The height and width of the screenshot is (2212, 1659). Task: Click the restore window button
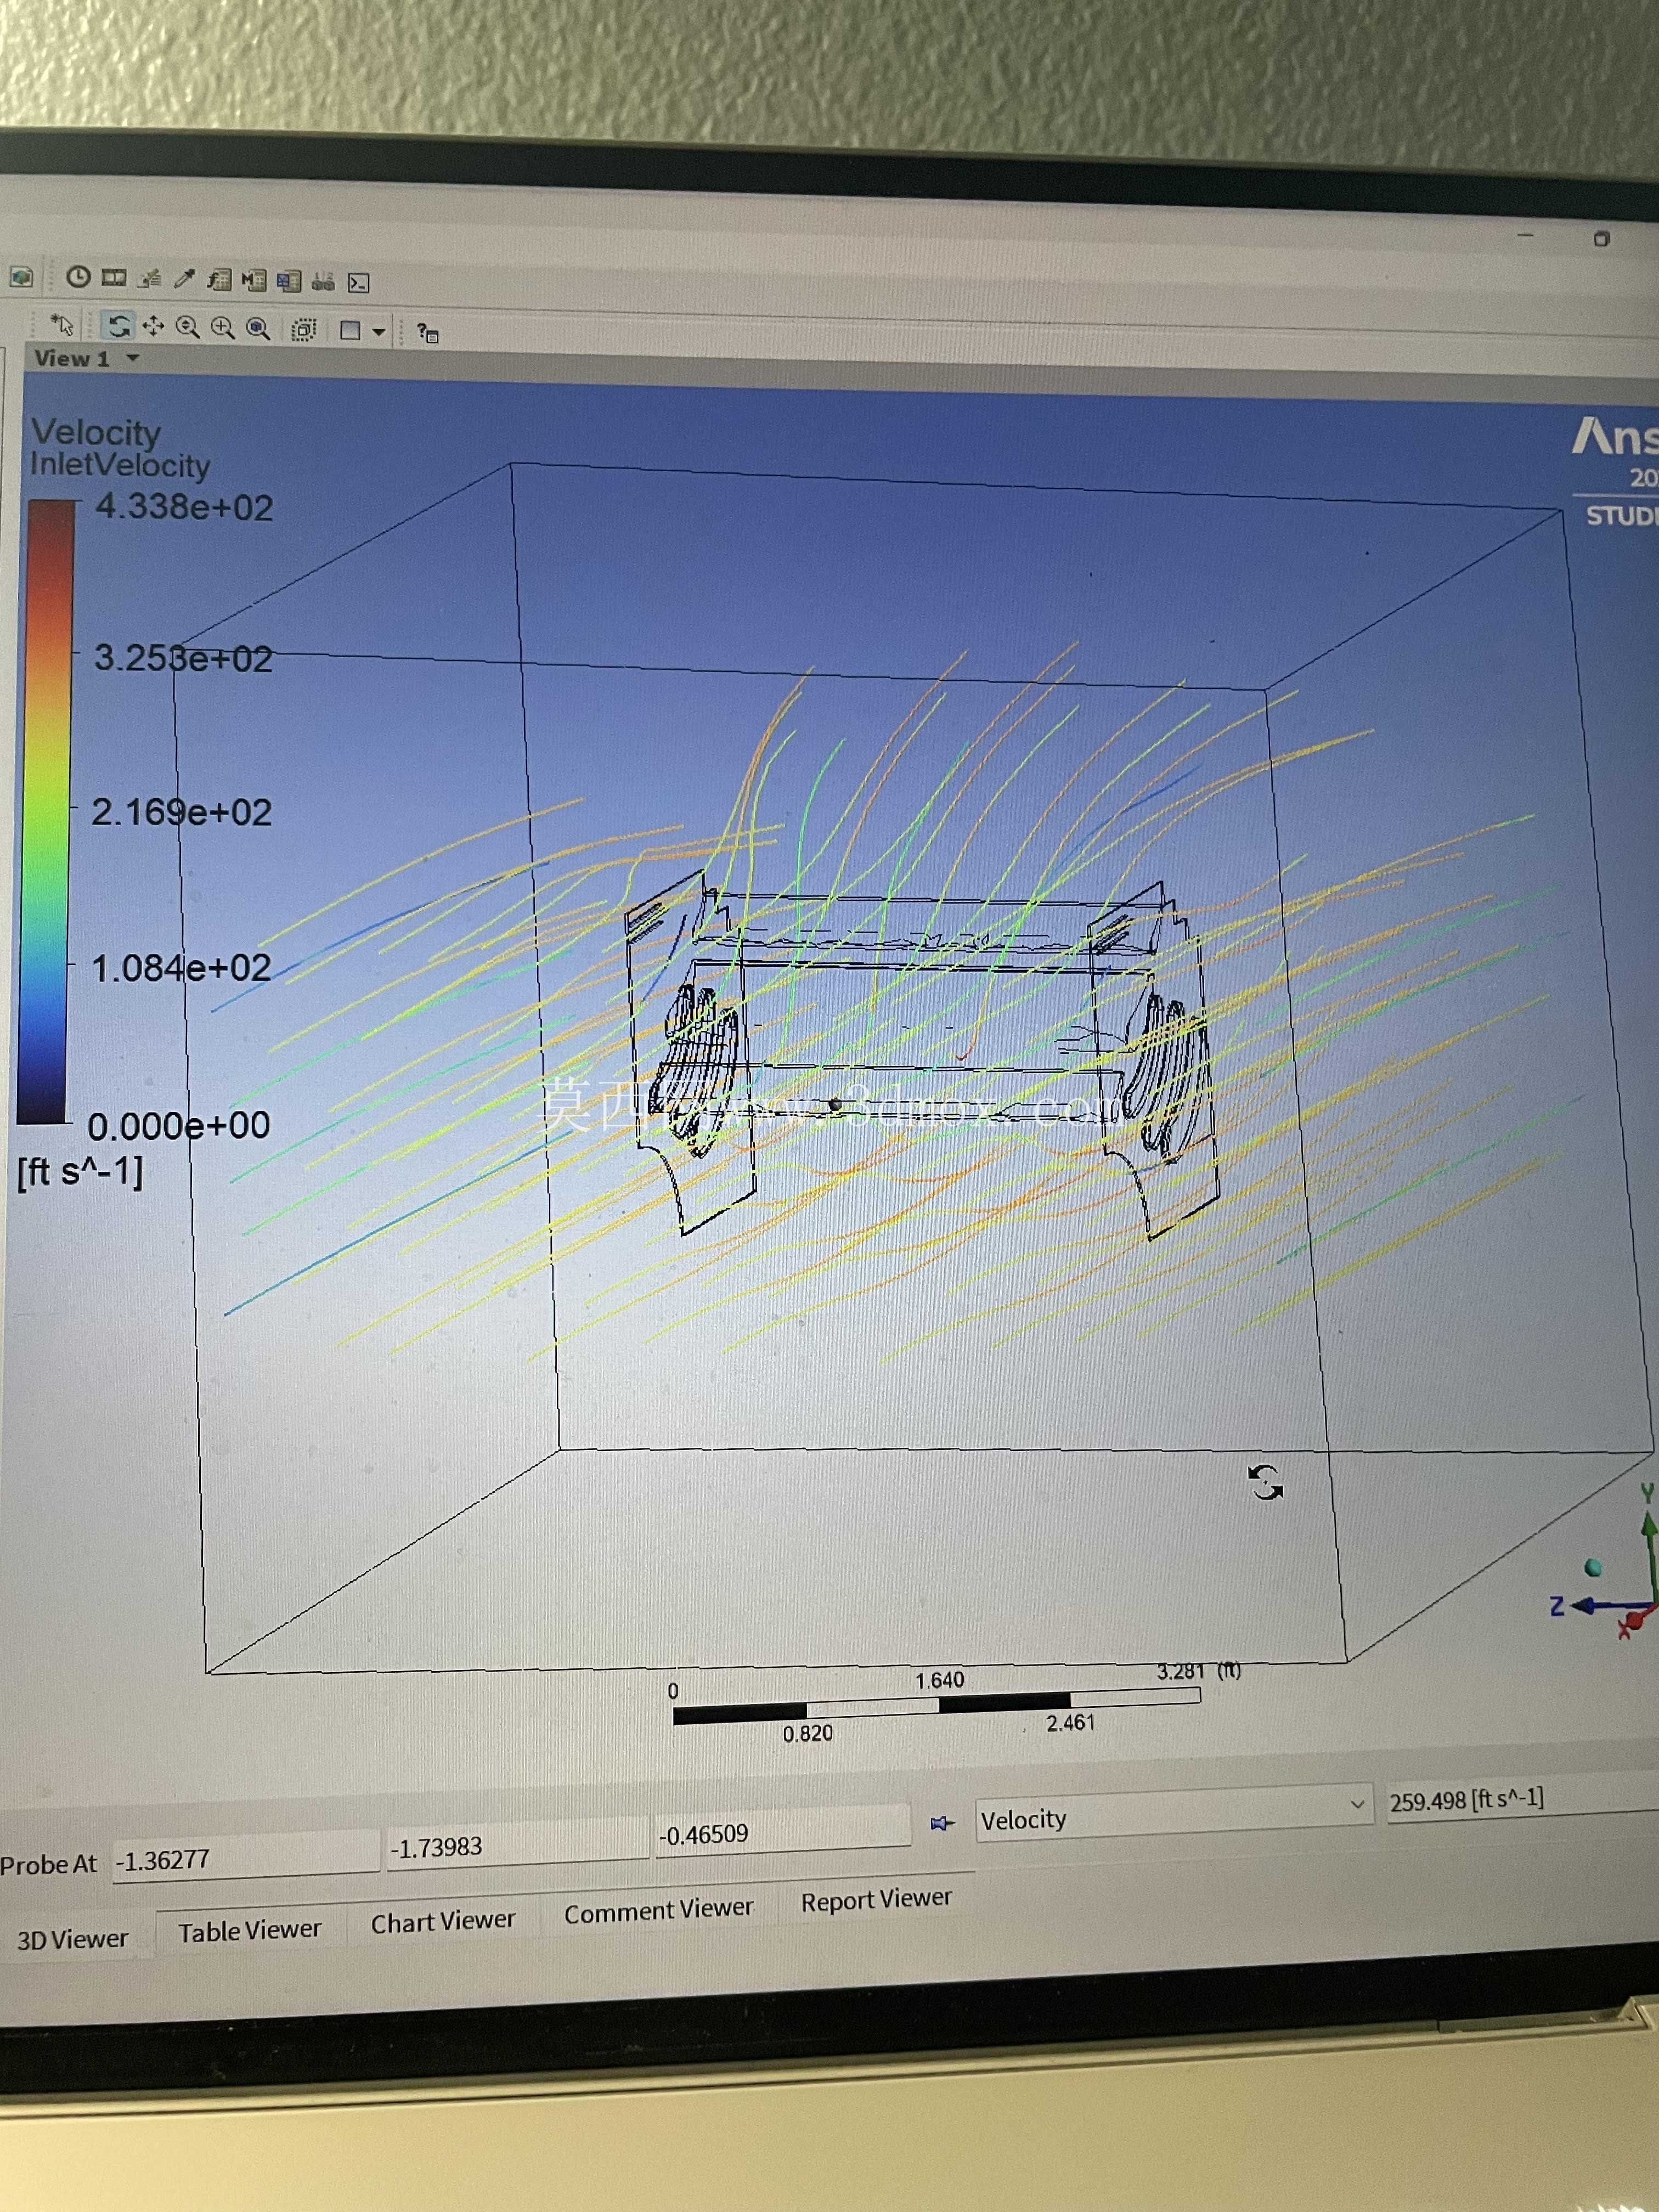tap(1602, 239)
